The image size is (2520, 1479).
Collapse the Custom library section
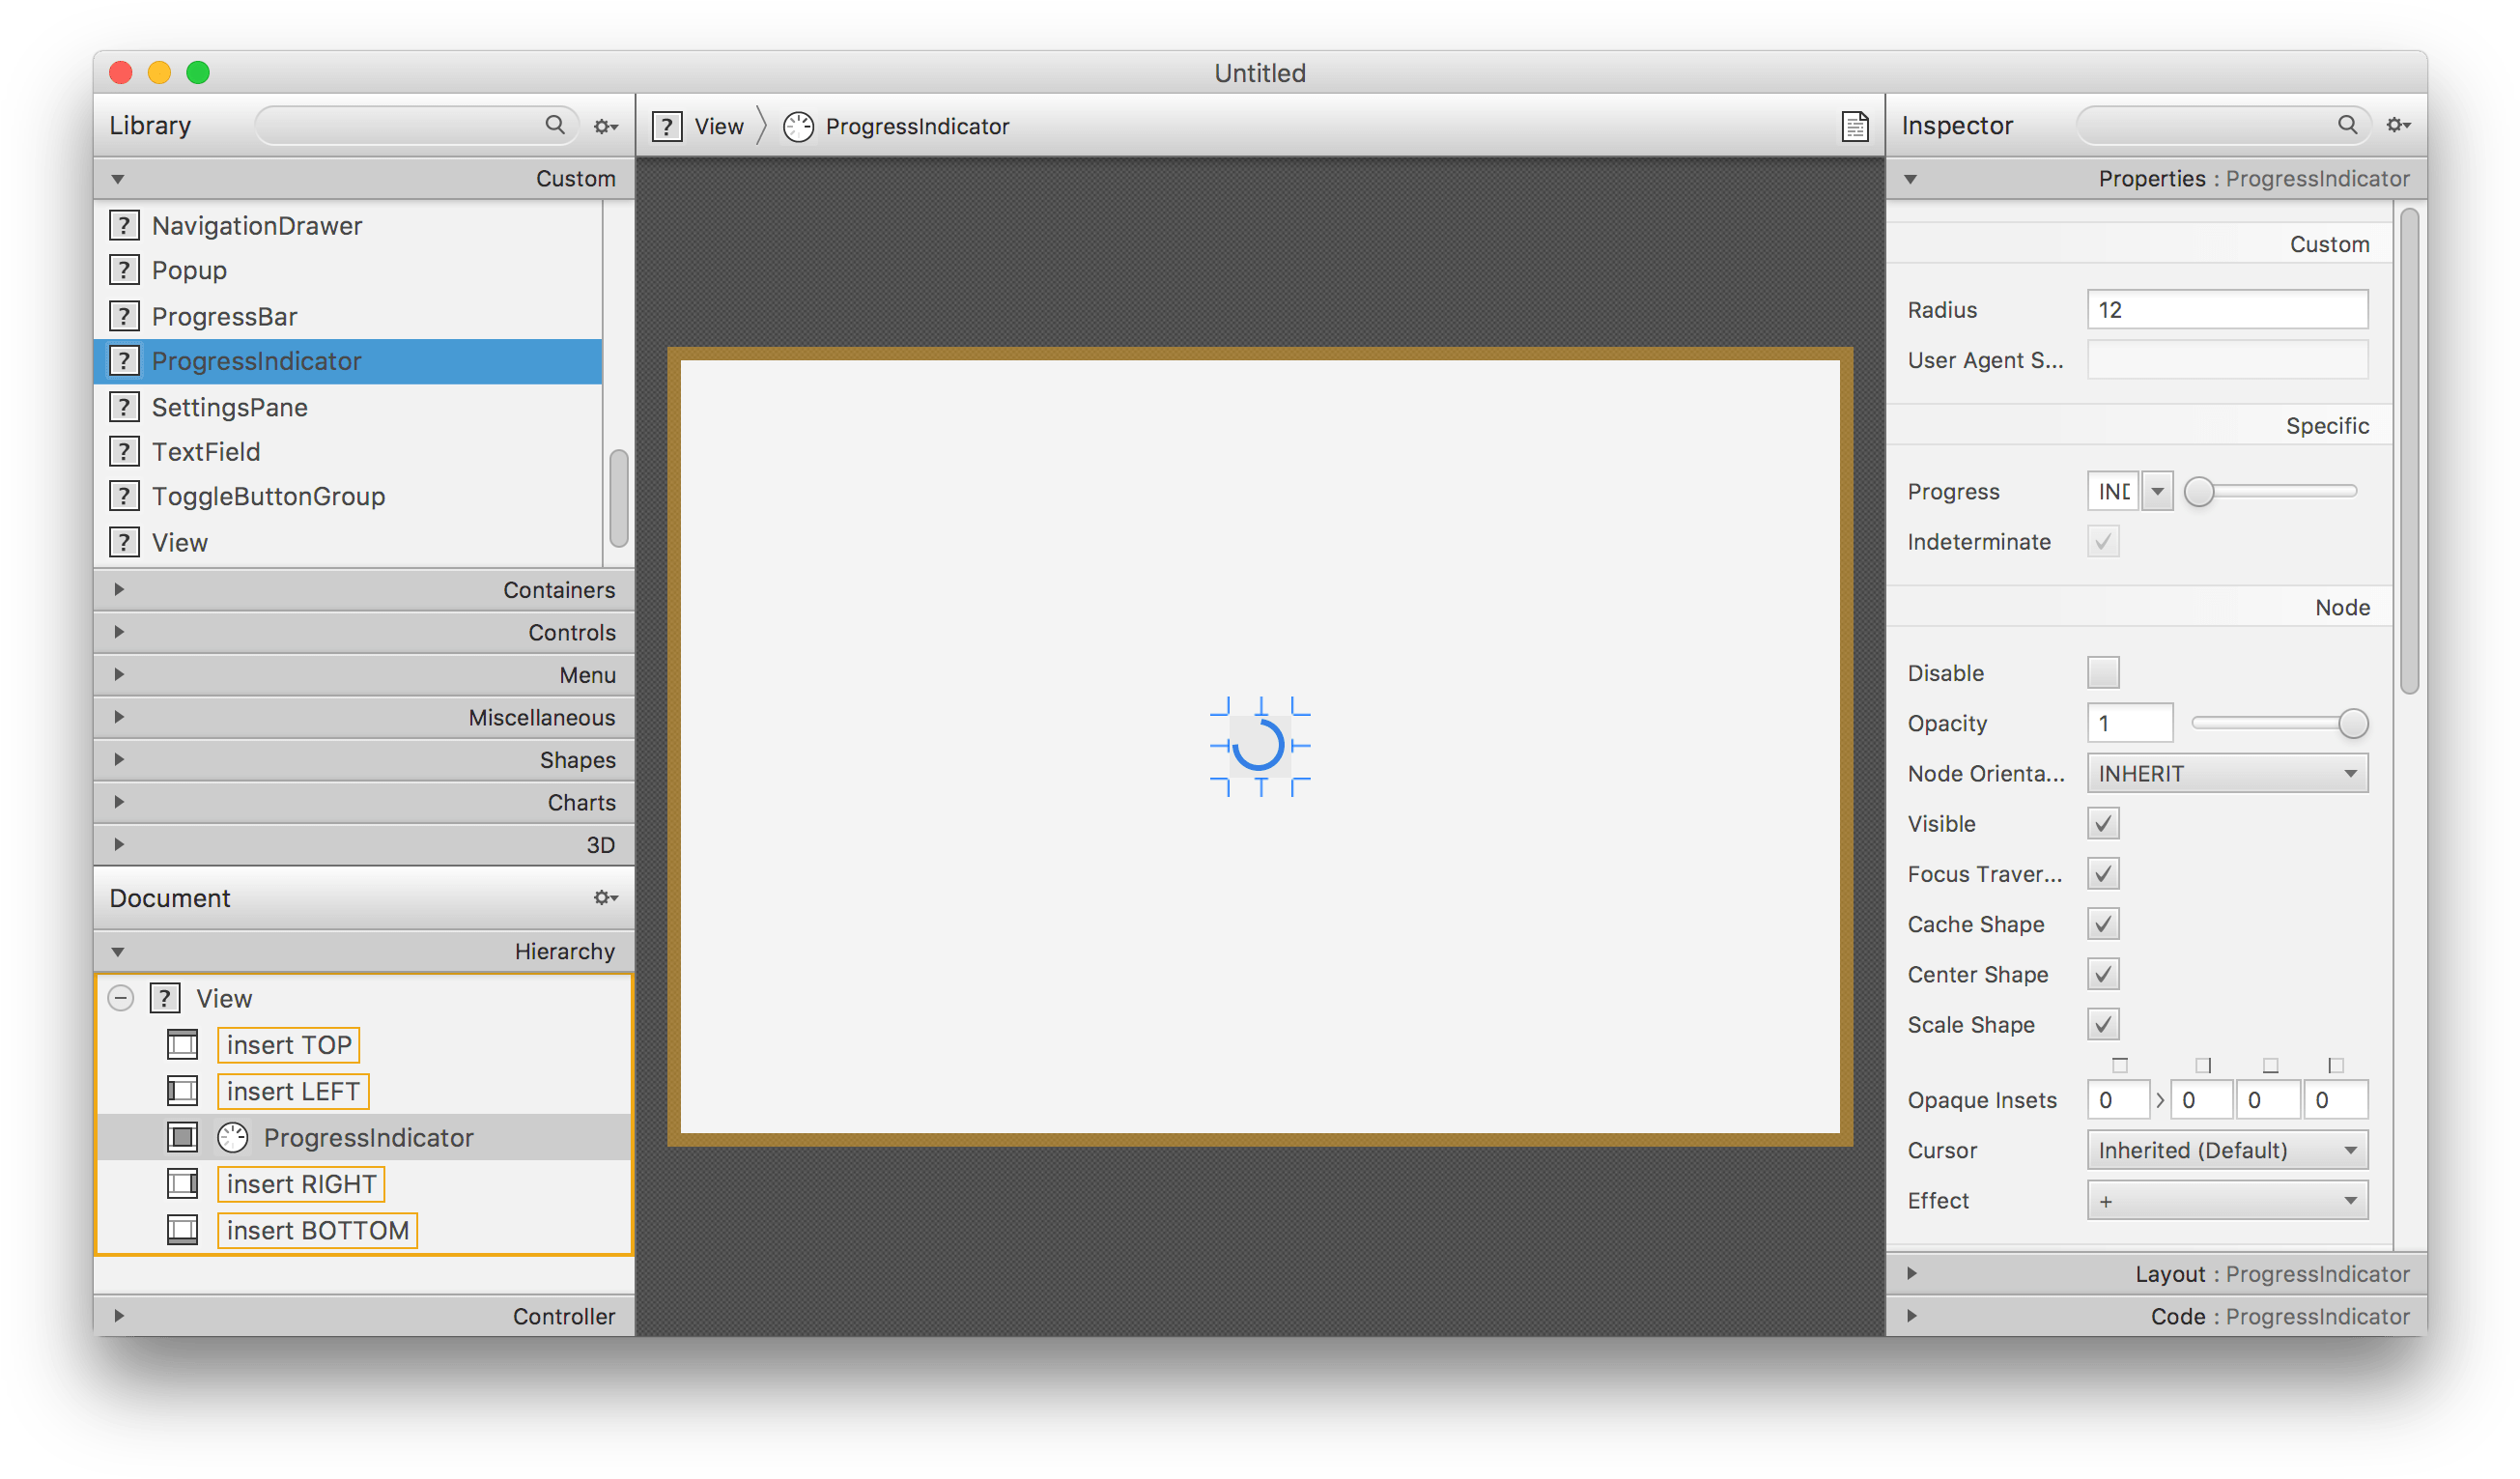coord(118,179)
